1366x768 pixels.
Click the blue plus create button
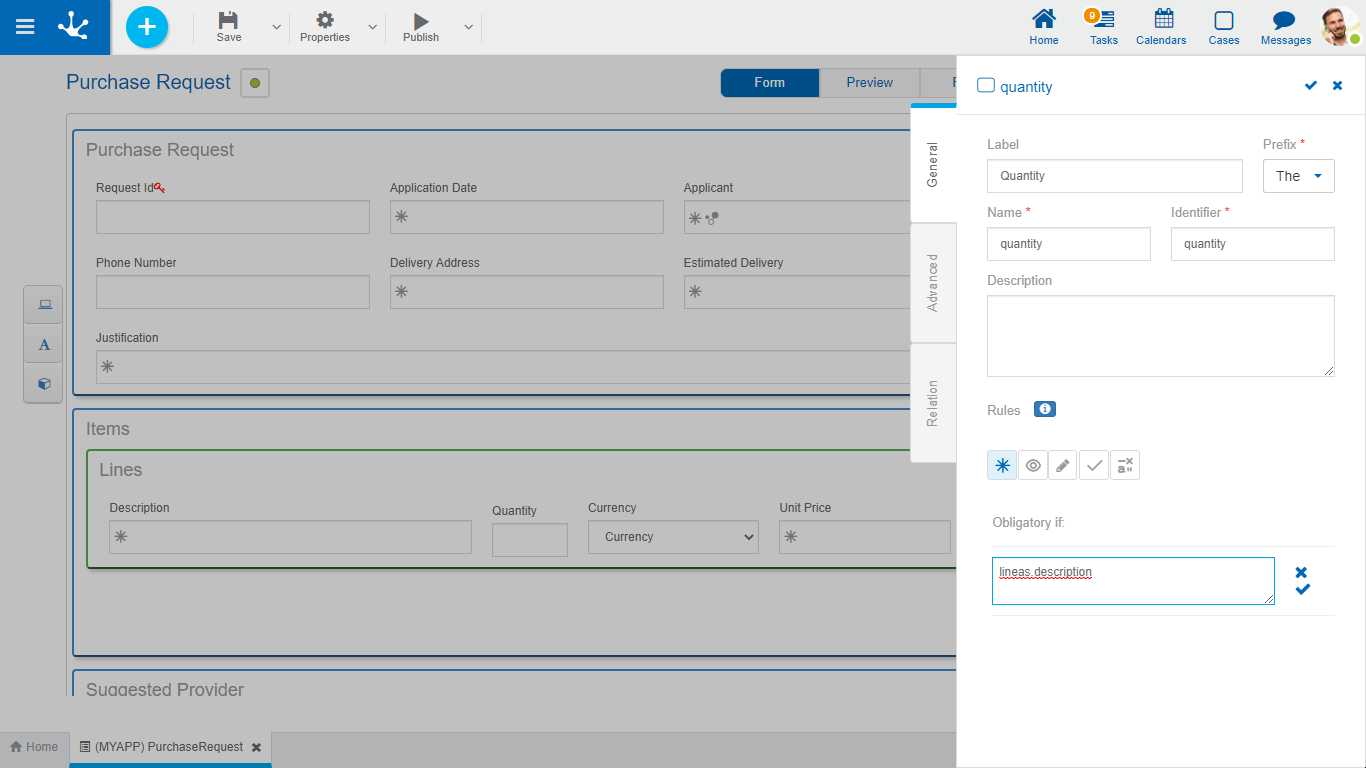[147, 27]
